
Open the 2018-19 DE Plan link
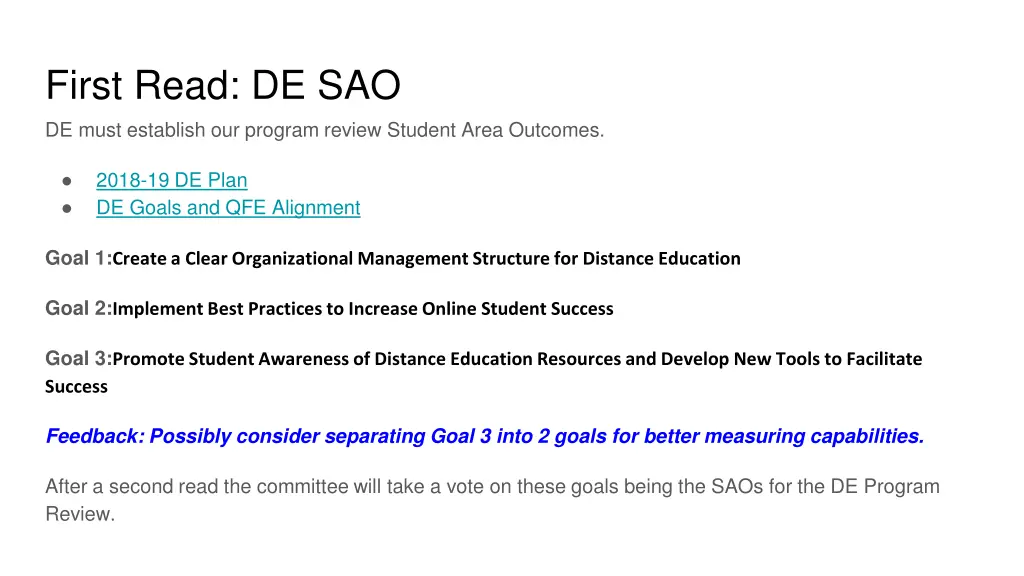(172, 180)
